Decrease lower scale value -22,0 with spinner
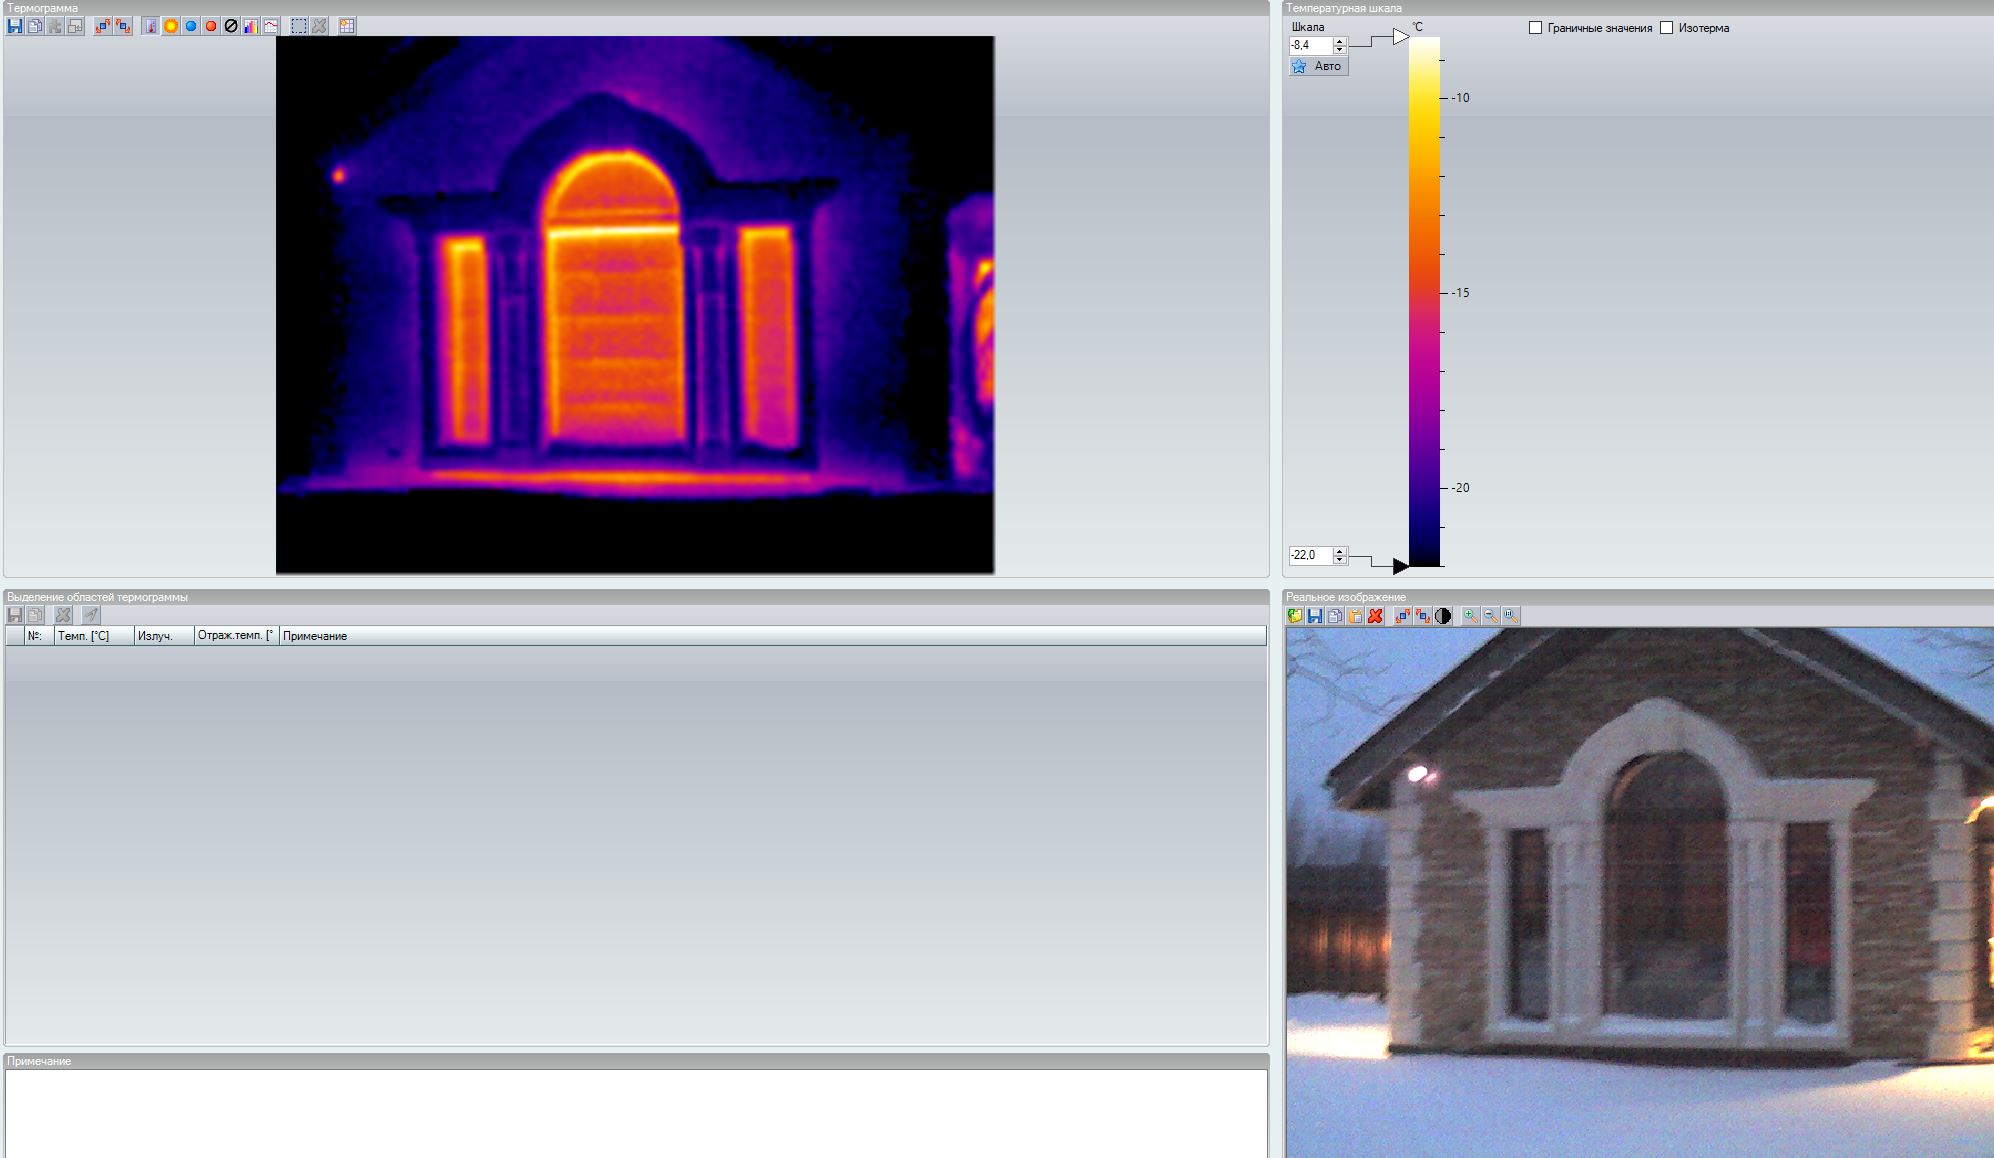 [1340, 559]
